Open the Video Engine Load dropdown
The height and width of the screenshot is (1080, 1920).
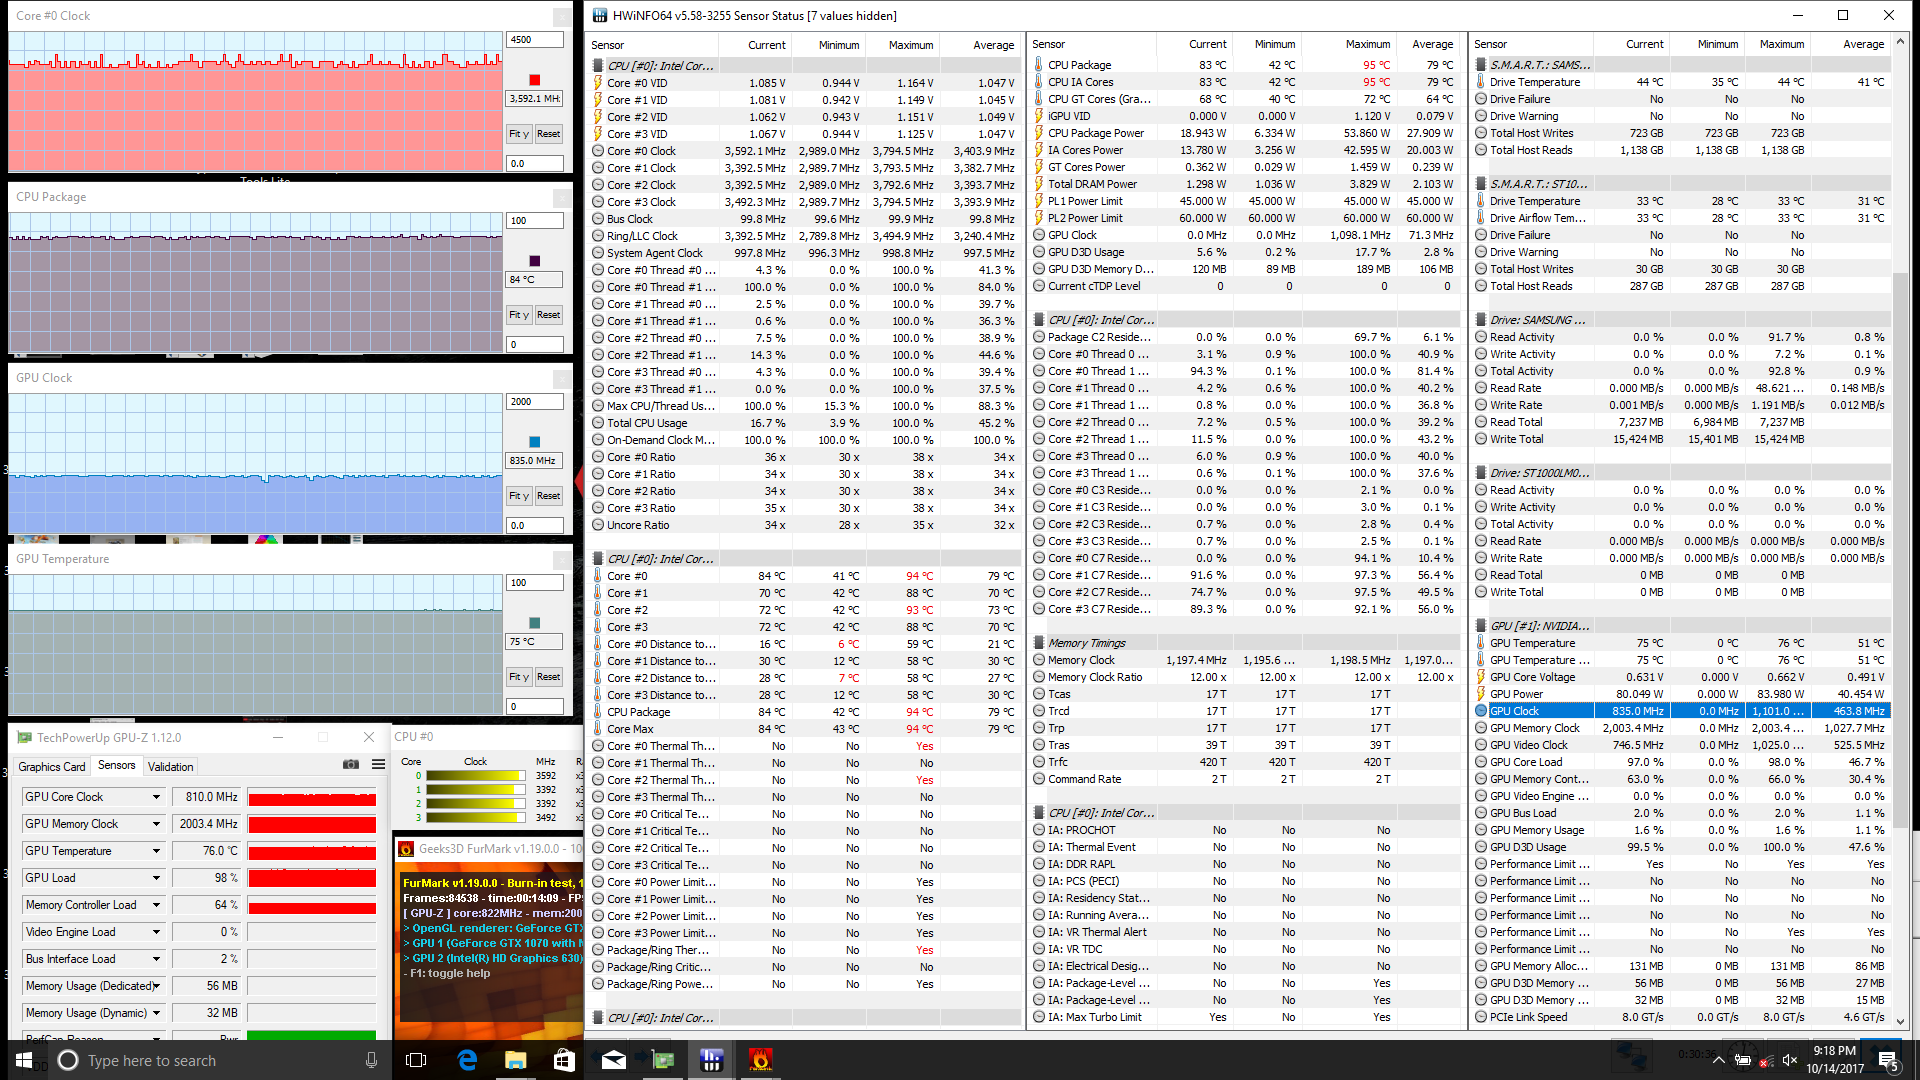(x=156, y=932)
